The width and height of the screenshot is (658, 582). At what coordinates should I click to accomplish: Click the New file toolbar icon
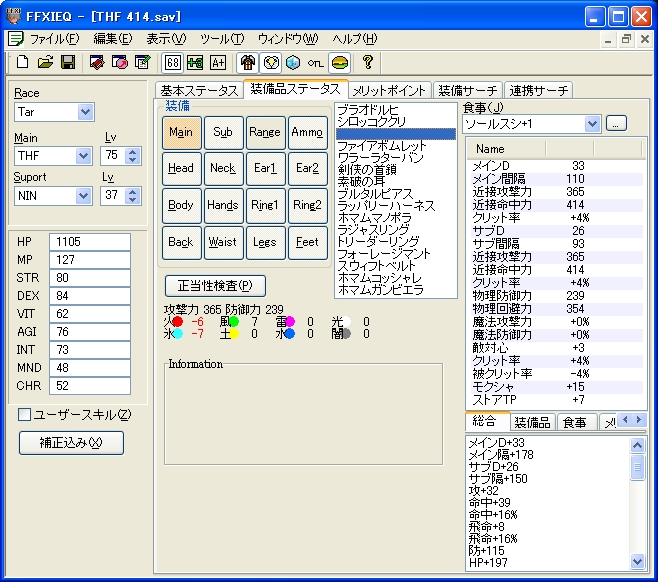tap(22, 63)
